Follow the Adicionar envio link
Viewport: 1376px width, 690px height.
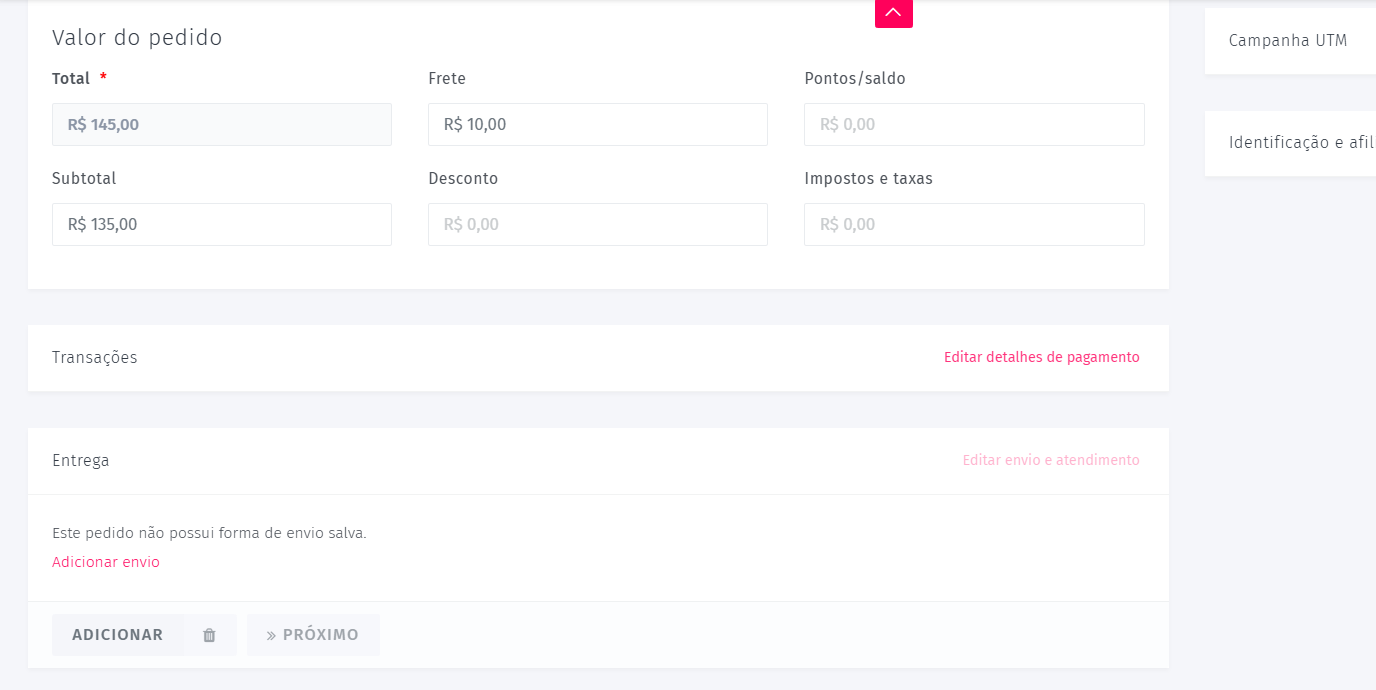(x=106, y=562)
